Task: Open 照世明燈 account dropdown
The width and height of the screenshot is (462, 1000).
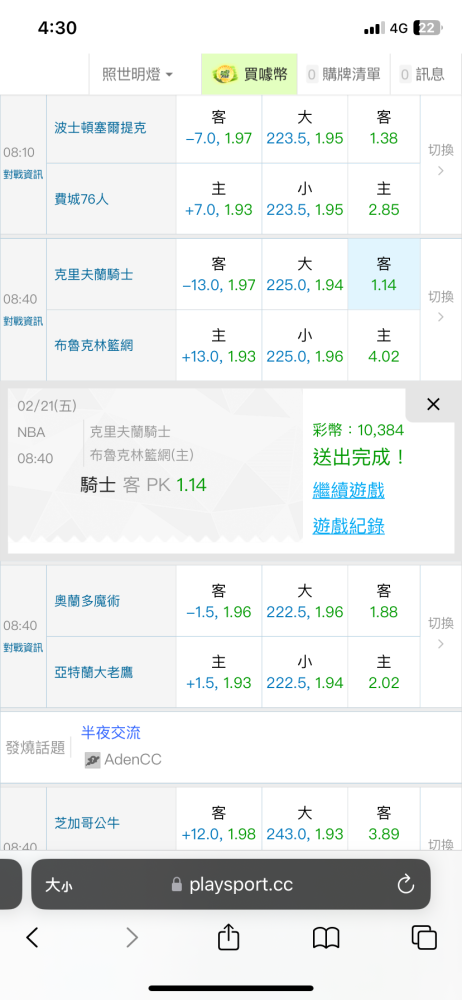Action: pyautogui.click(x=138, y=74)
